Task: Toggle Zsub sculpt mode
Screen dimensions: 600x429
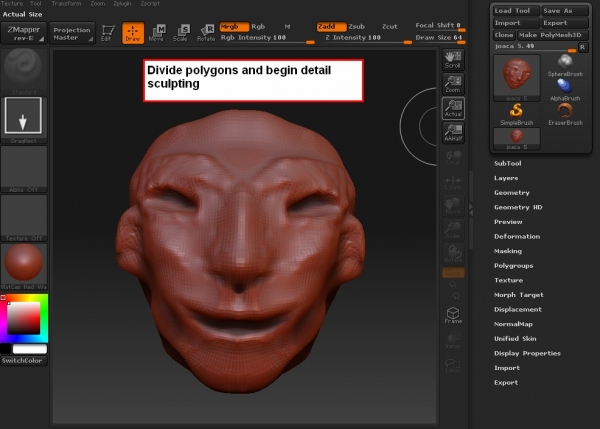Action: (356, 26)
